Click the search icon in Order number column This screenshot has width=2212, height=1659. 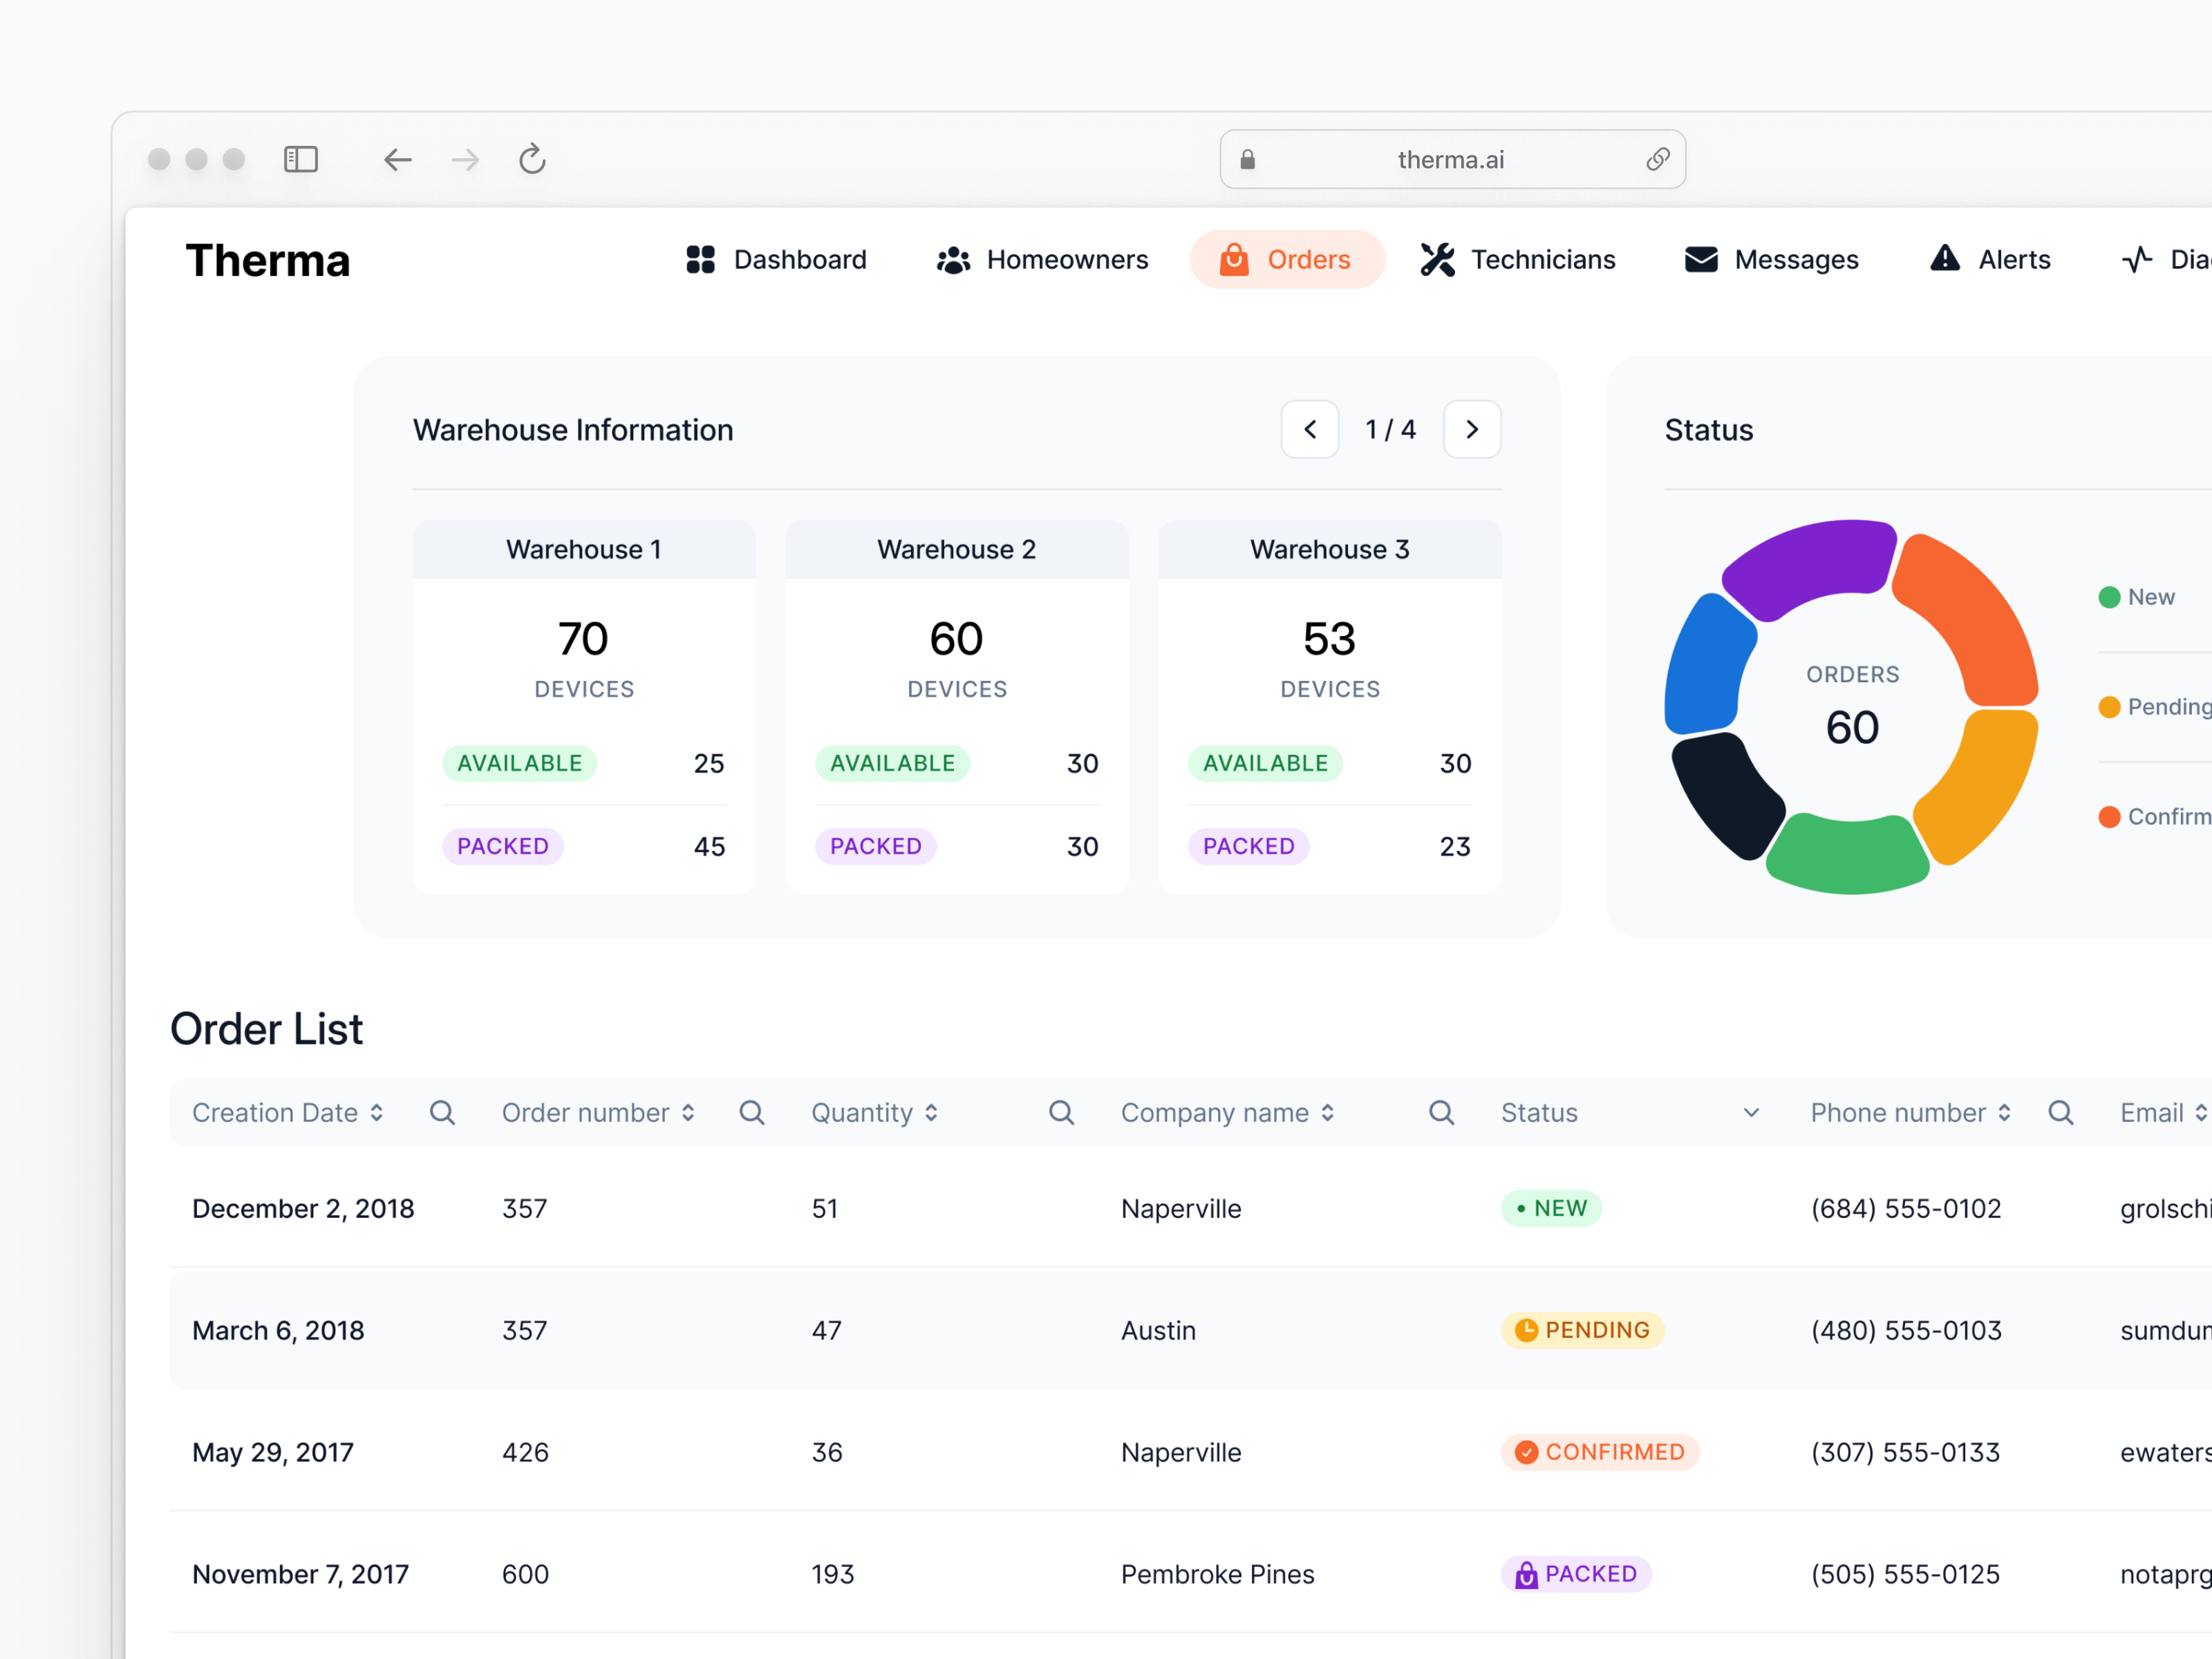pyautogui.click(x=752, y=1112)
